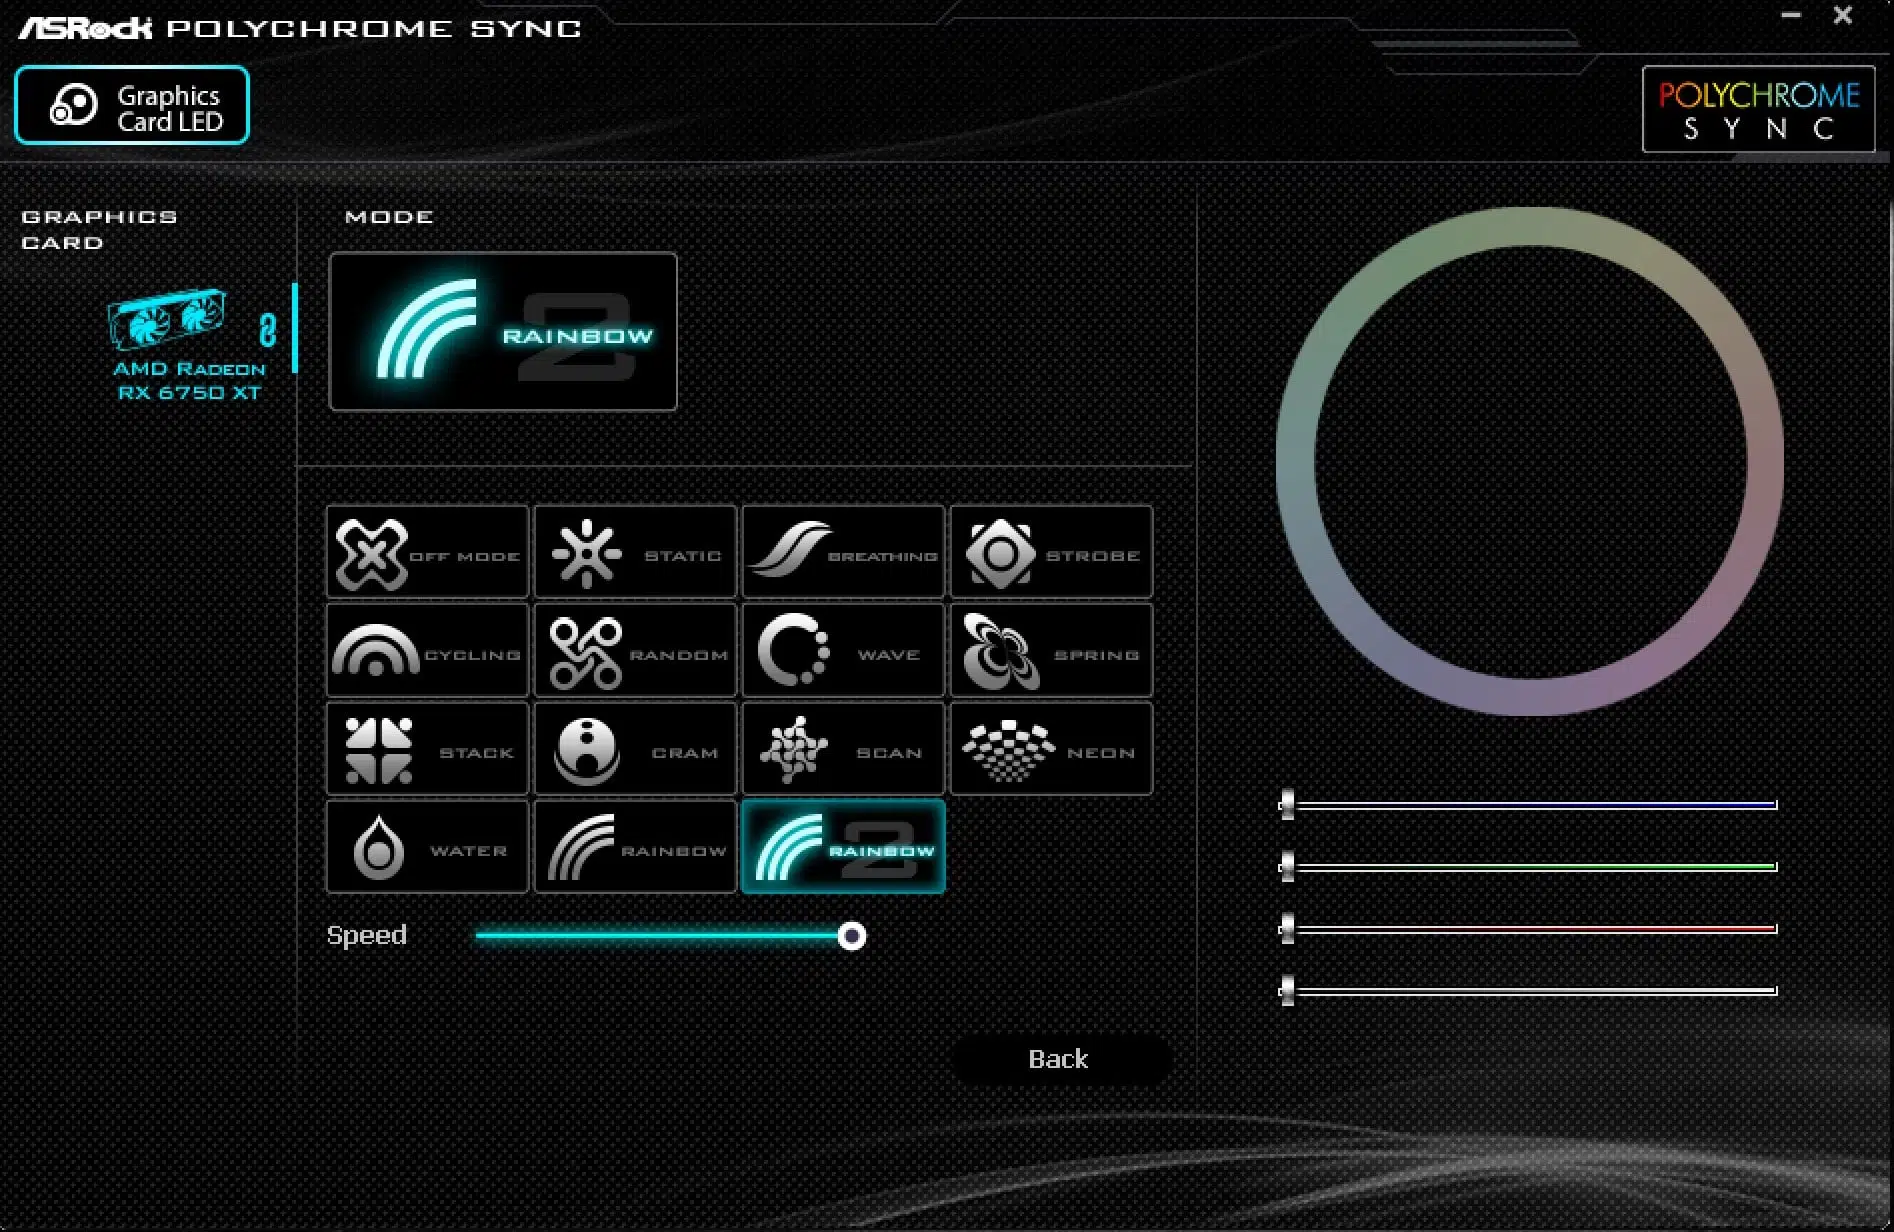Toggle the sync link icon beside the graphics card
Screen dimensions: 1894x1232
point(267,330)
